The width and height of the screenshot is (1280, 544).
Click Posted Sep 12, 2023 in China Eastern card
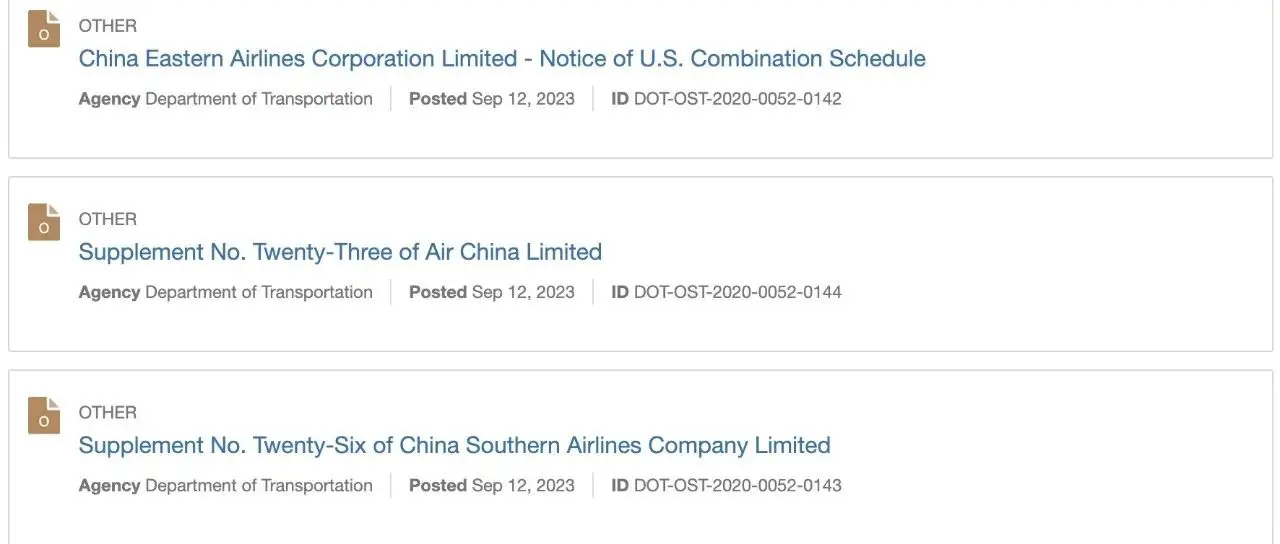492,99
